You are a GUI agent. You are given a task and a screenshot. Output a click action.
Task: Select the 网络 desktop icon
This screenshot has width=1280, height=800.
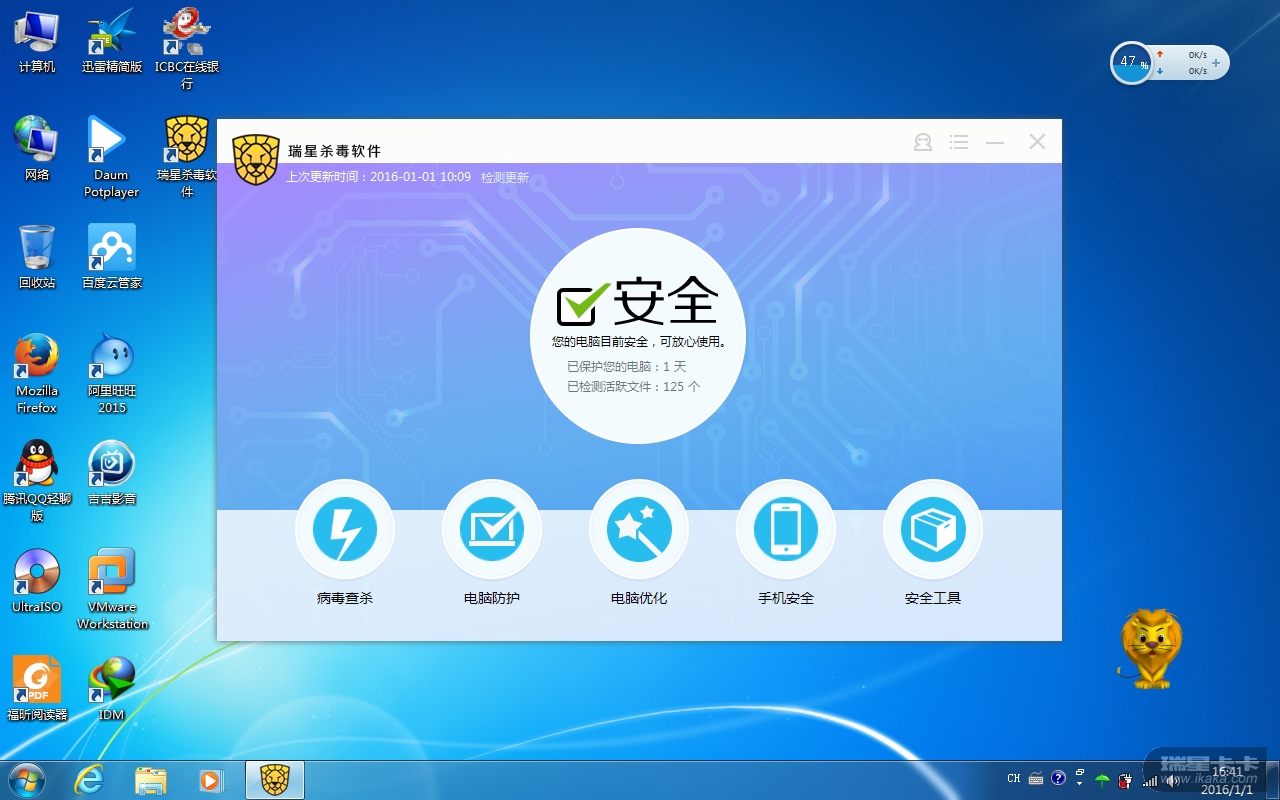tap(37, 149)
